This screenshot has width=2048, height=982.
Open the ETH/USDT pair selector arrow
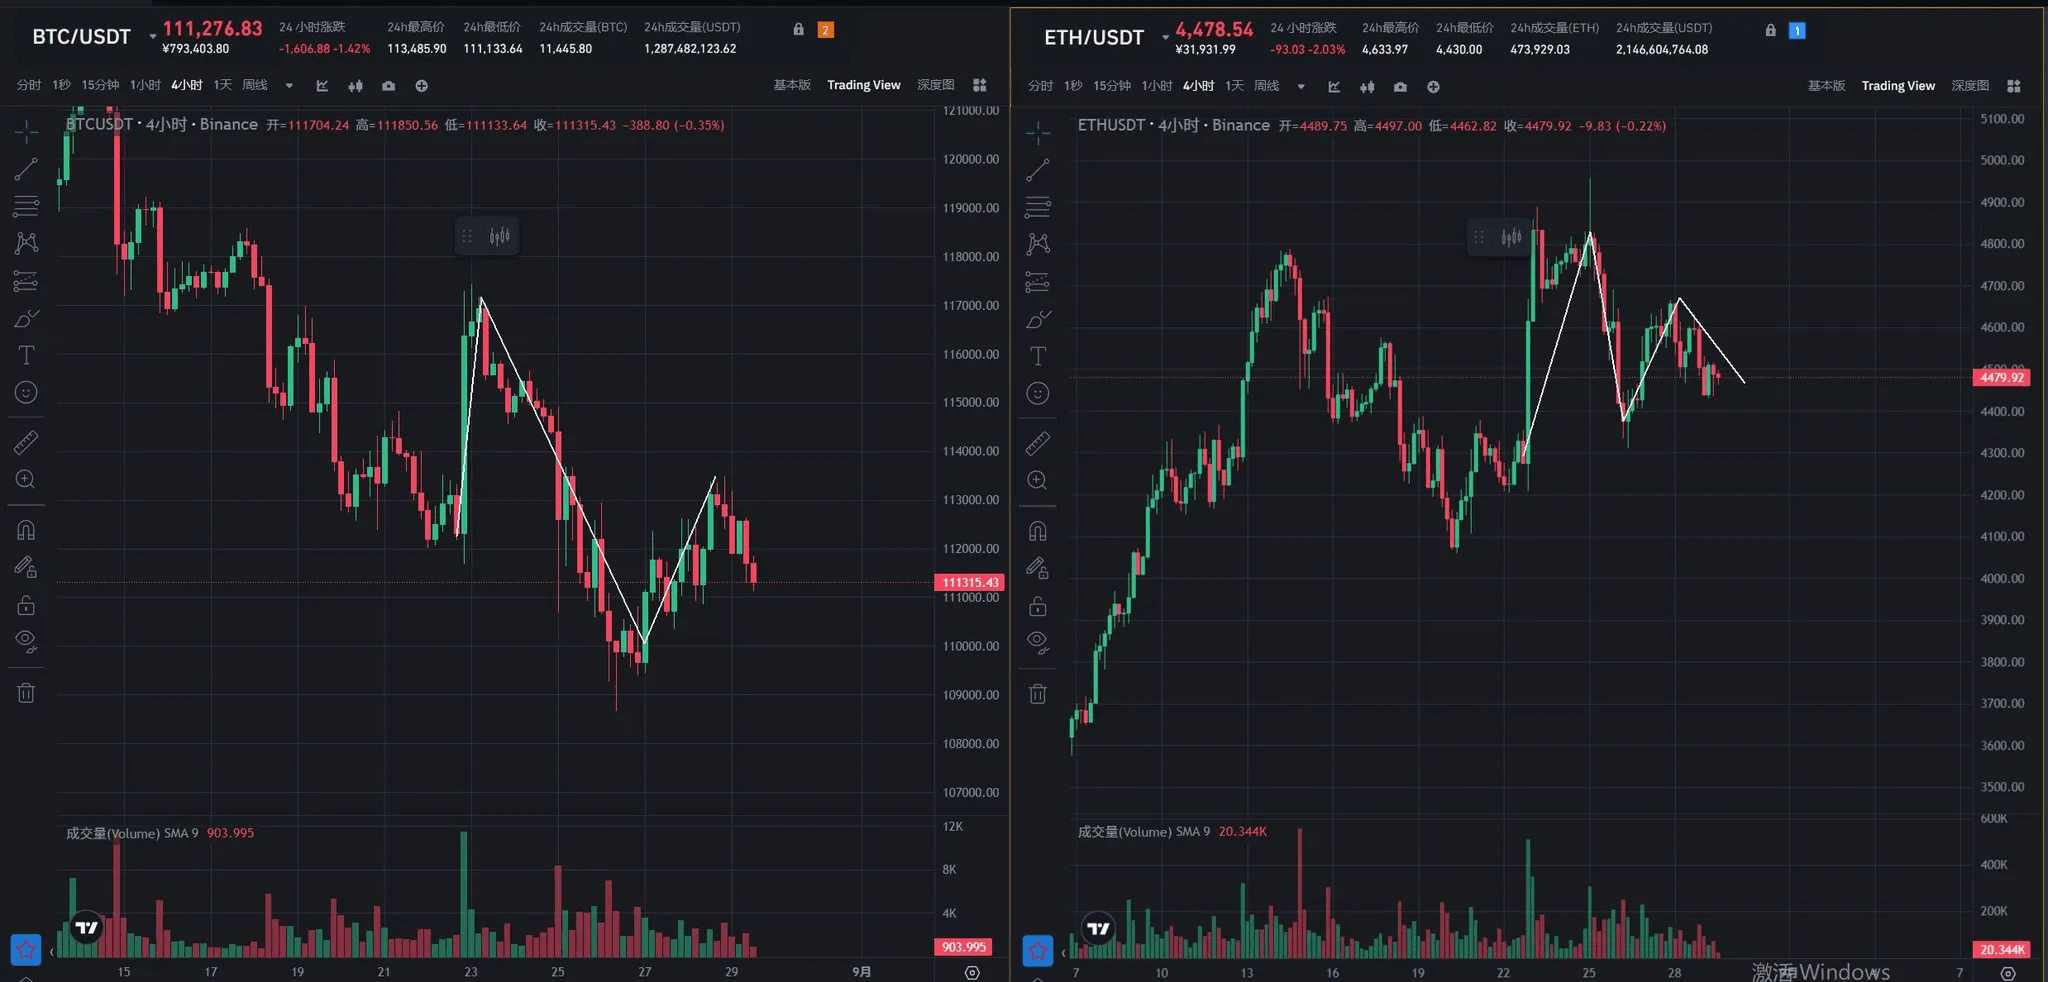click(1166, 38)
